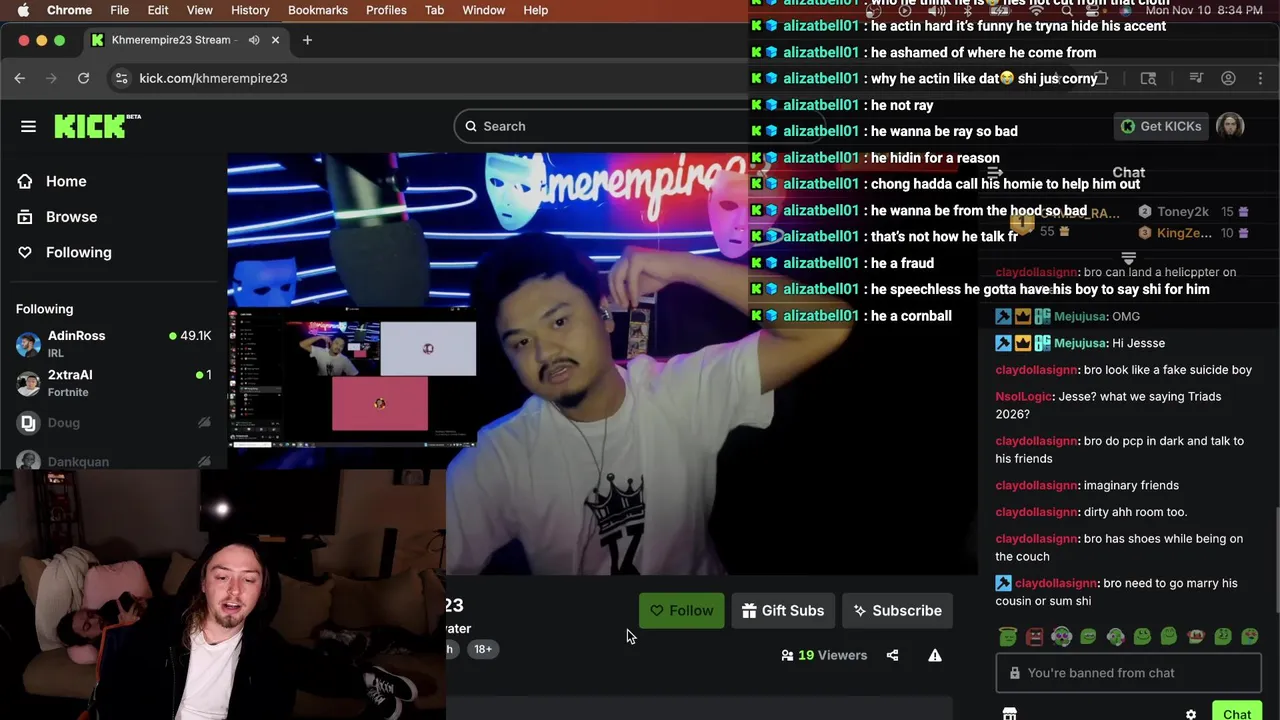Click the address bar URL
The width and height of the screenshot is (1280, 720).
[x=213, y=78]
